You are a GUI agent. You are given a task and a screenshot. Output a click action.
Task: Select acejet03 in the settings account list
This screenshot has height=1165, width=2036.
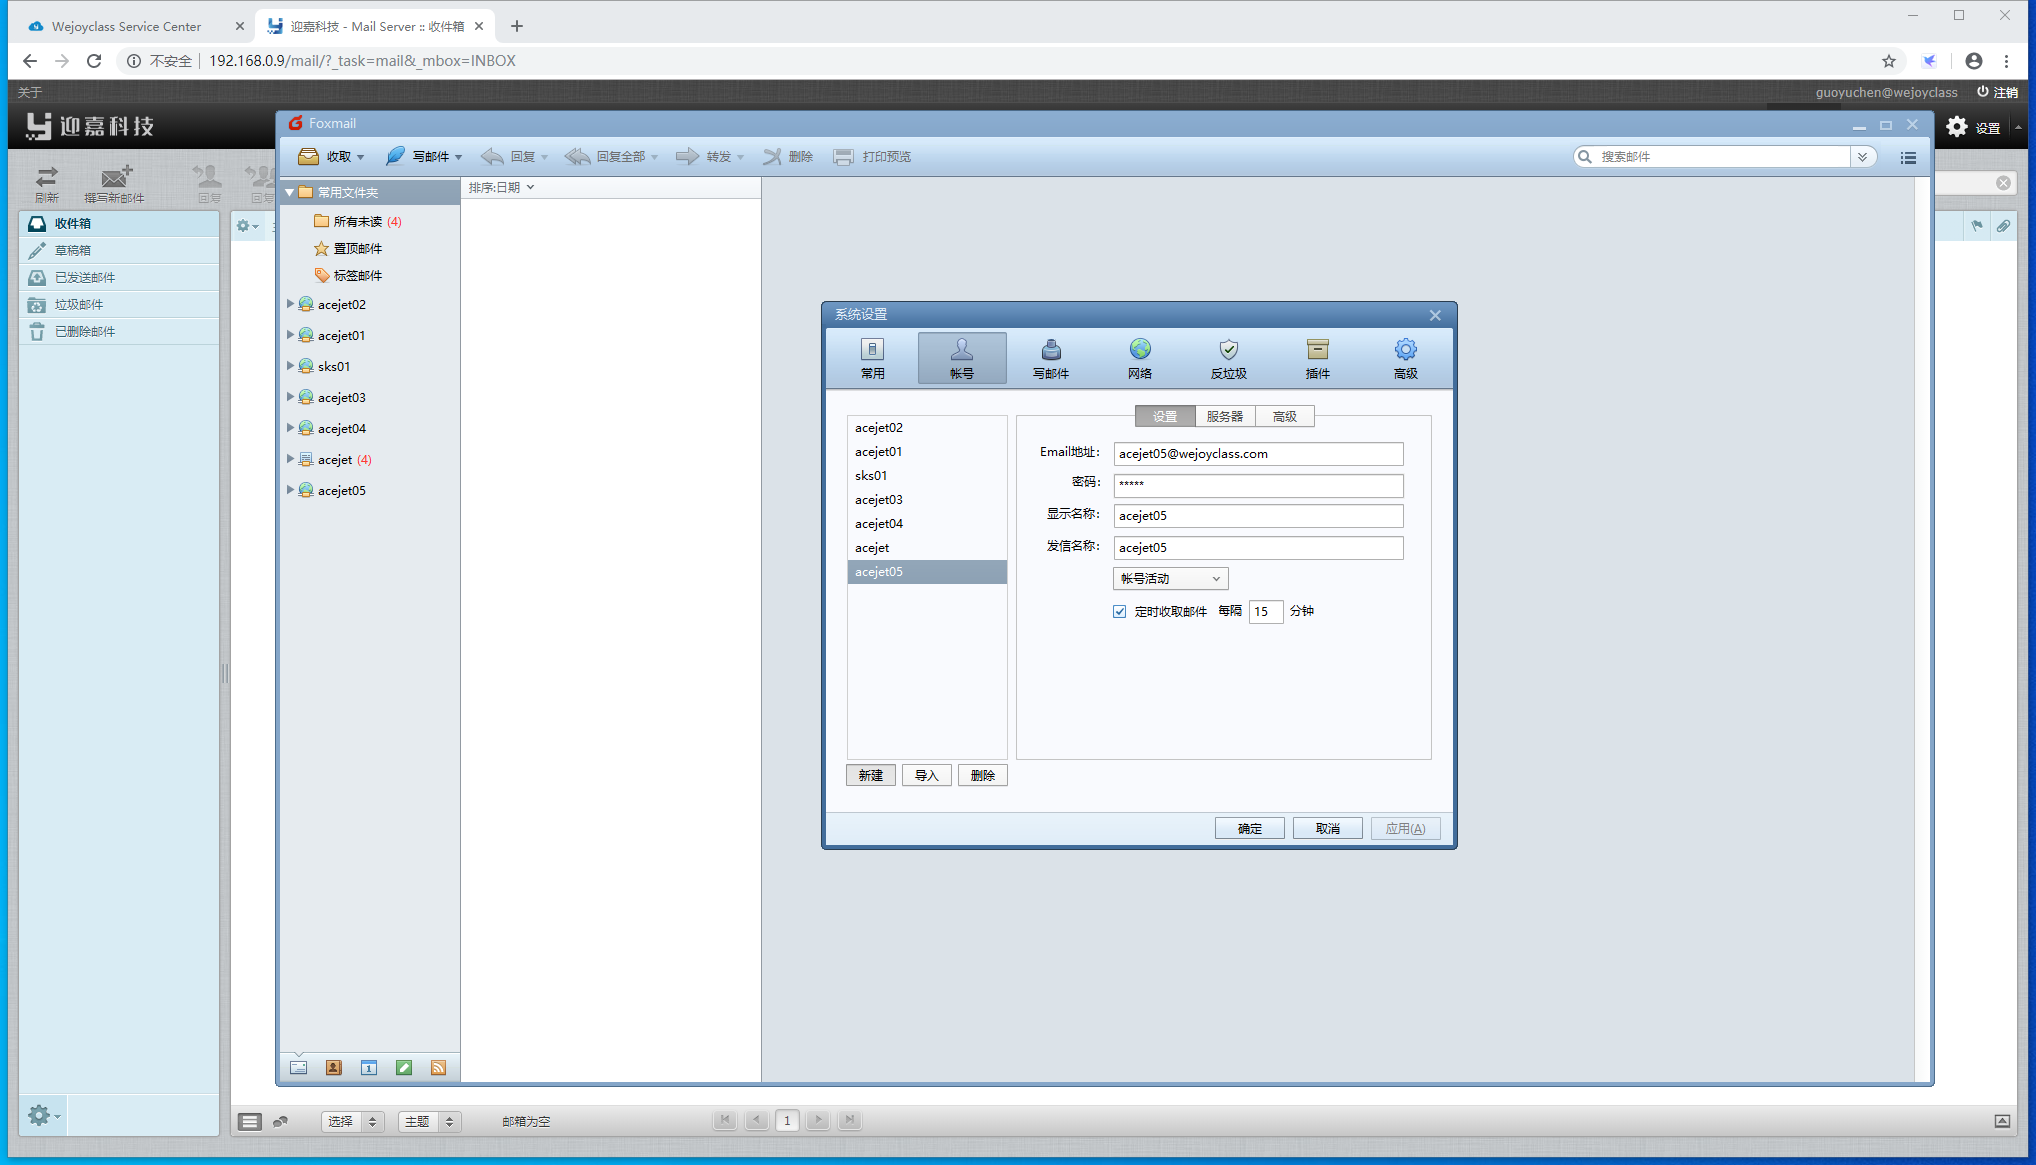[x=879, y=500]
